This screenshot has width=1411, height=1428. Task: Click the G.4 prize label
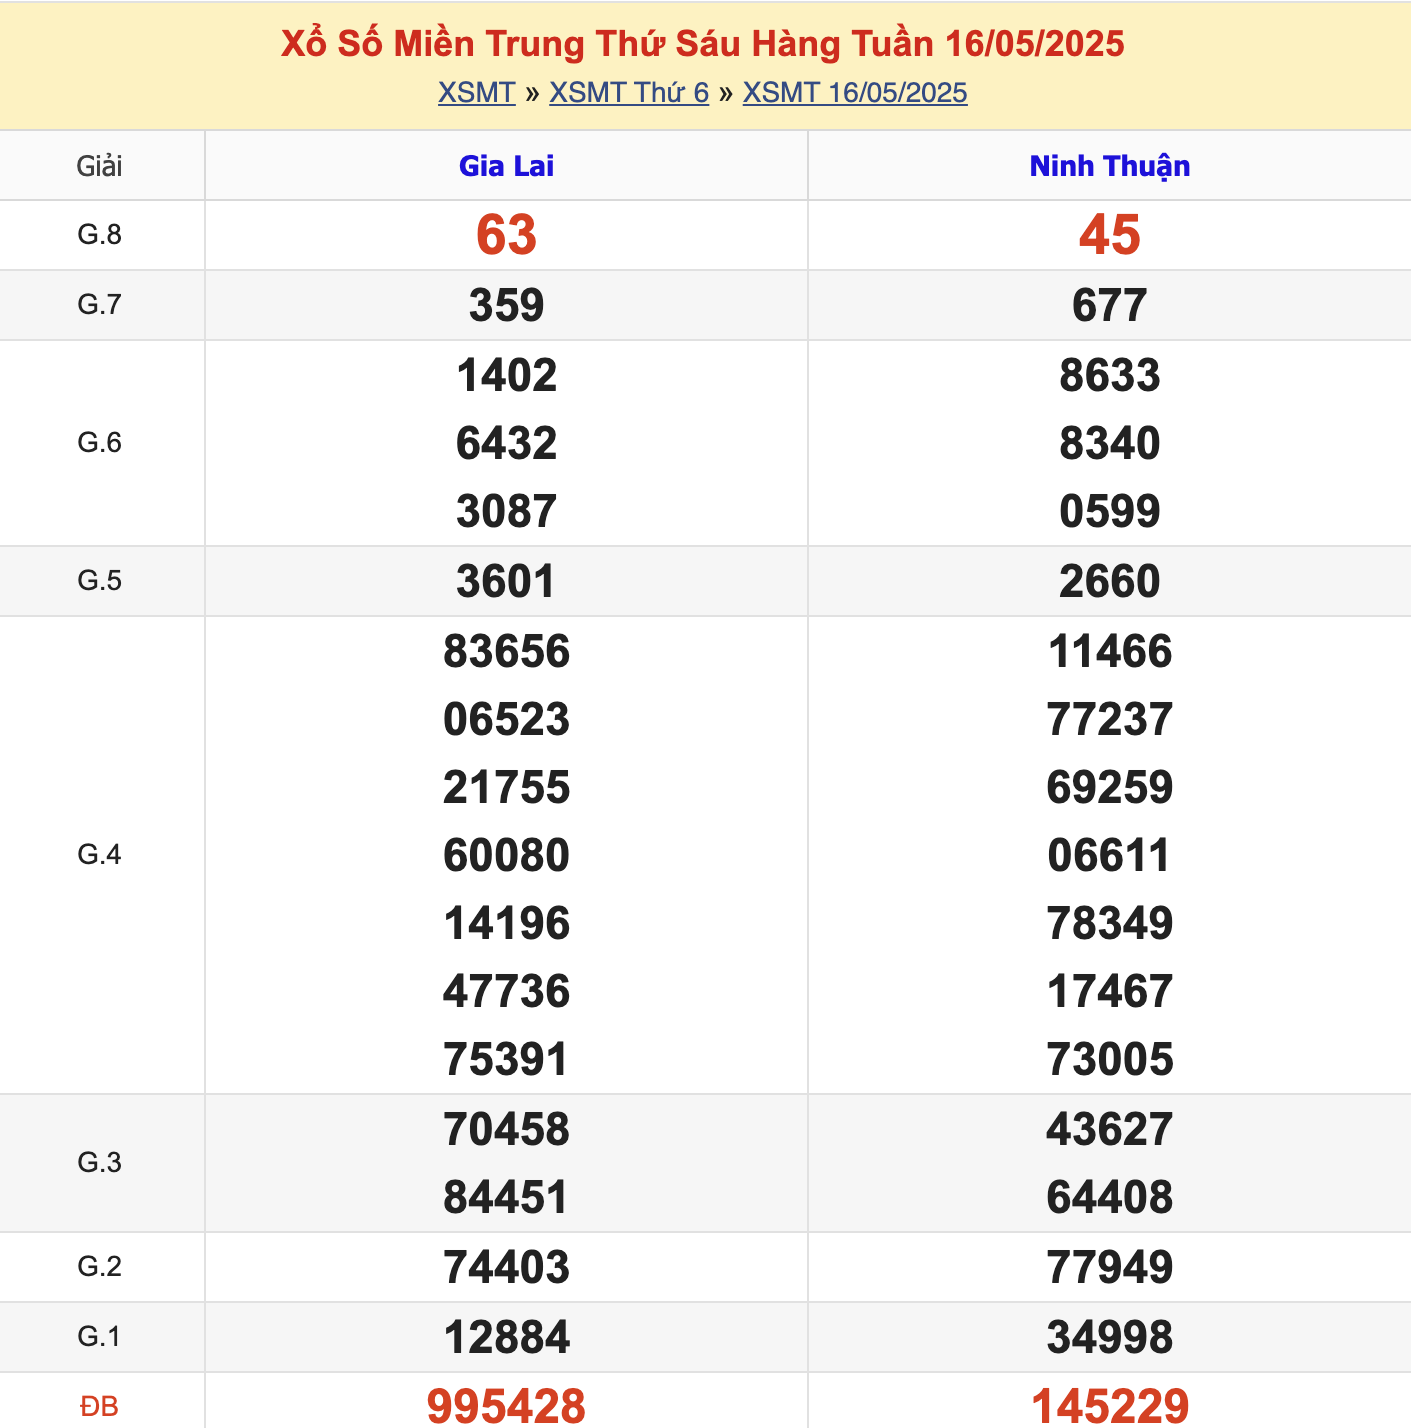pyautogui.click(x=100, y=855)
